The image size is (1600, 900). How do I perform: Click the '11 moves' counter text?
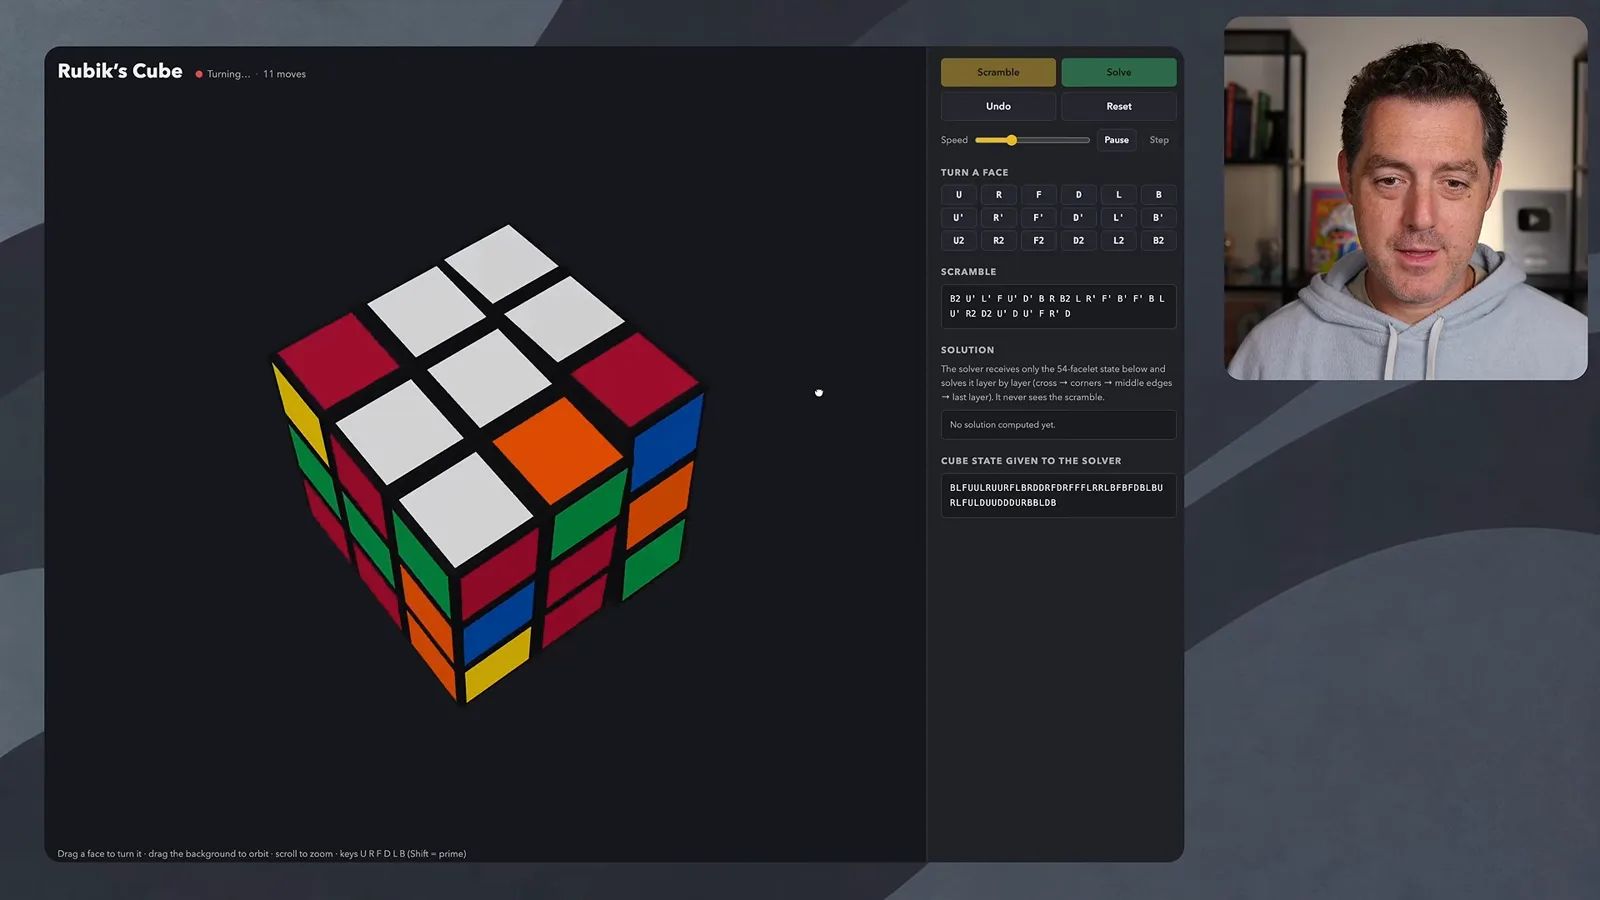pos(284,74)
